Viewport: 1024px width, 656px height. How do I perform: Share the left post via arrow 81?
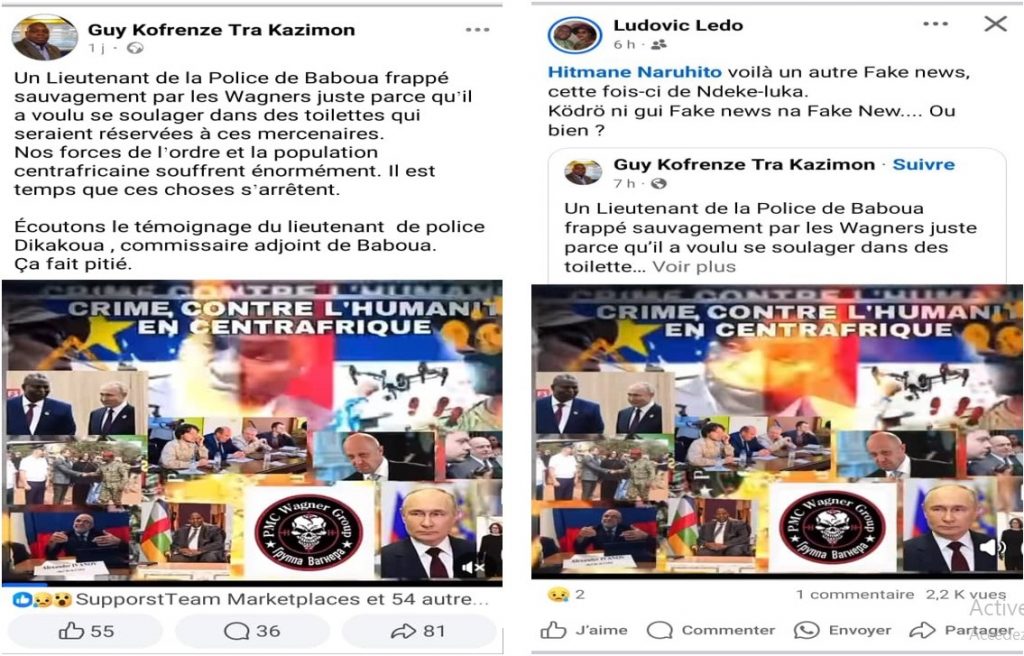pos(418,631)
